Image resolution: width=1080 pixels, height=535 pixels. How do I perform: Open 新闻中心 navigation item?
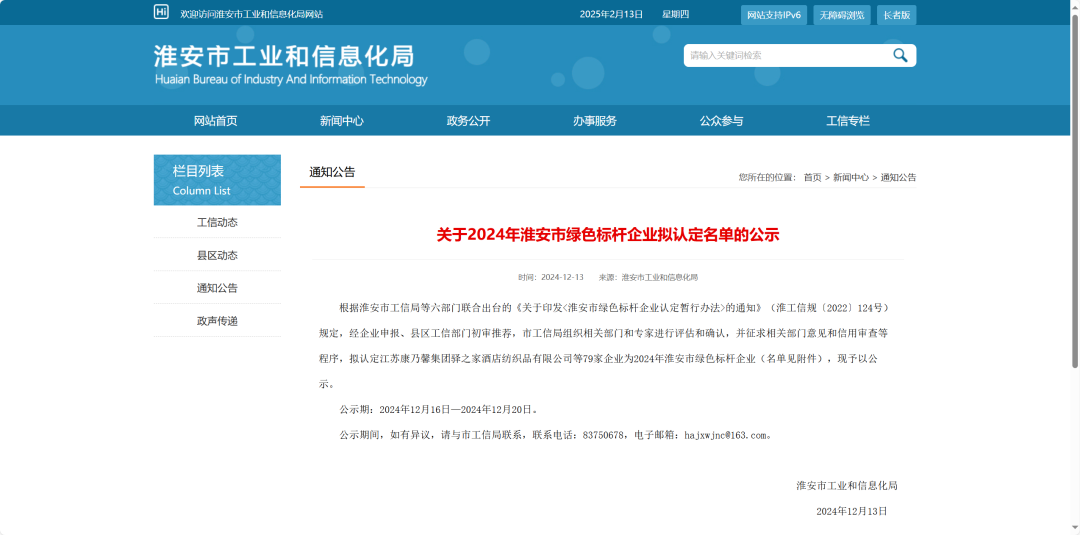pos(342,121)
